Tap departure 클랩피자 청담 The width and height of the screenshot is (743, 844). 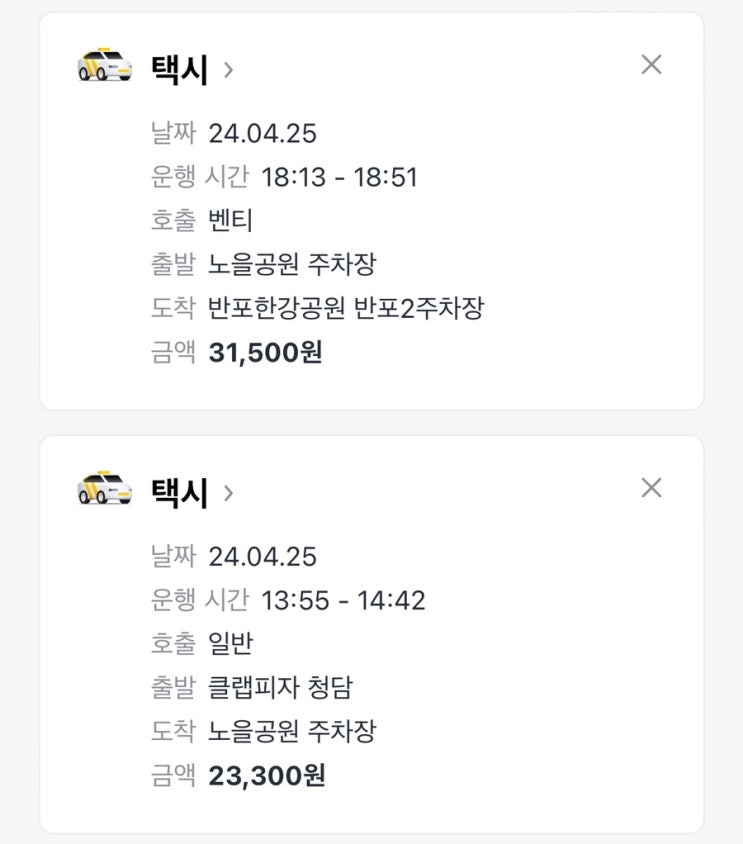tap(280, 688)
